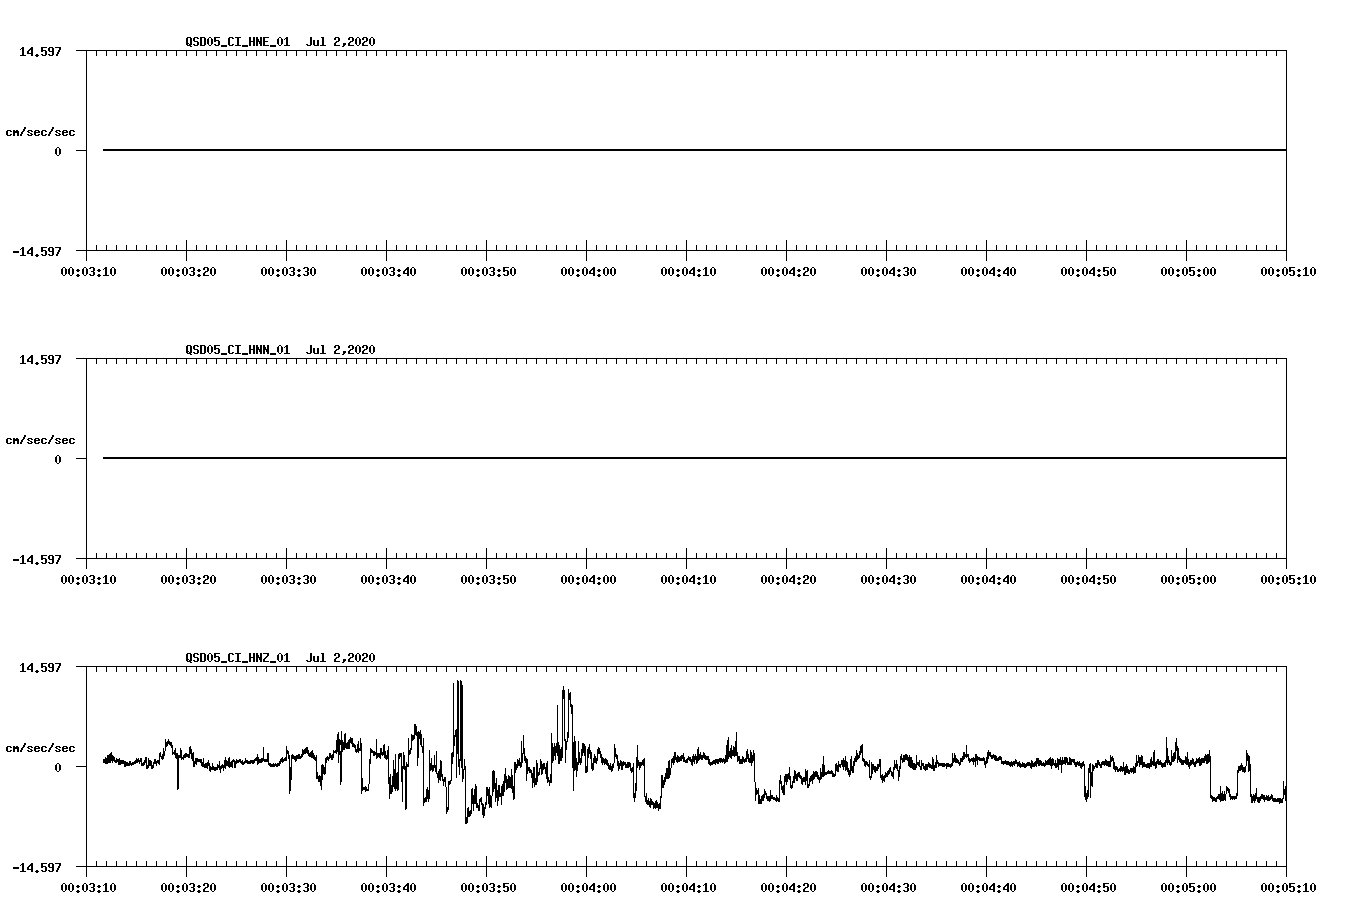Click zero axis label of HNE plot
The height and width of the screenshot is (924, 1358).
pyautogui.click(x=58, y=151)
